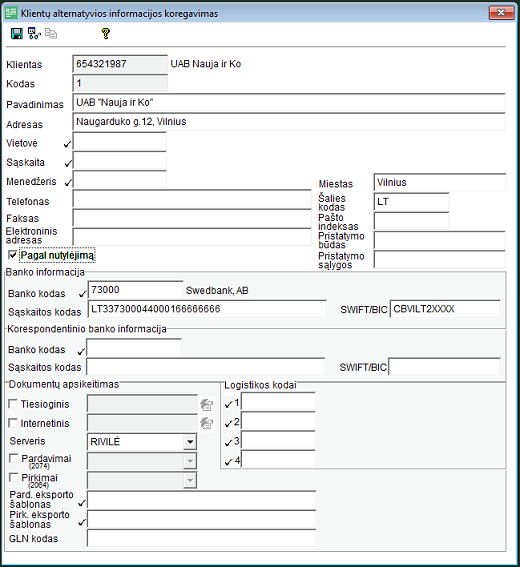
Task: Open correspondent bank Banko kodas lookup checkmark
Action: (81, 350)
